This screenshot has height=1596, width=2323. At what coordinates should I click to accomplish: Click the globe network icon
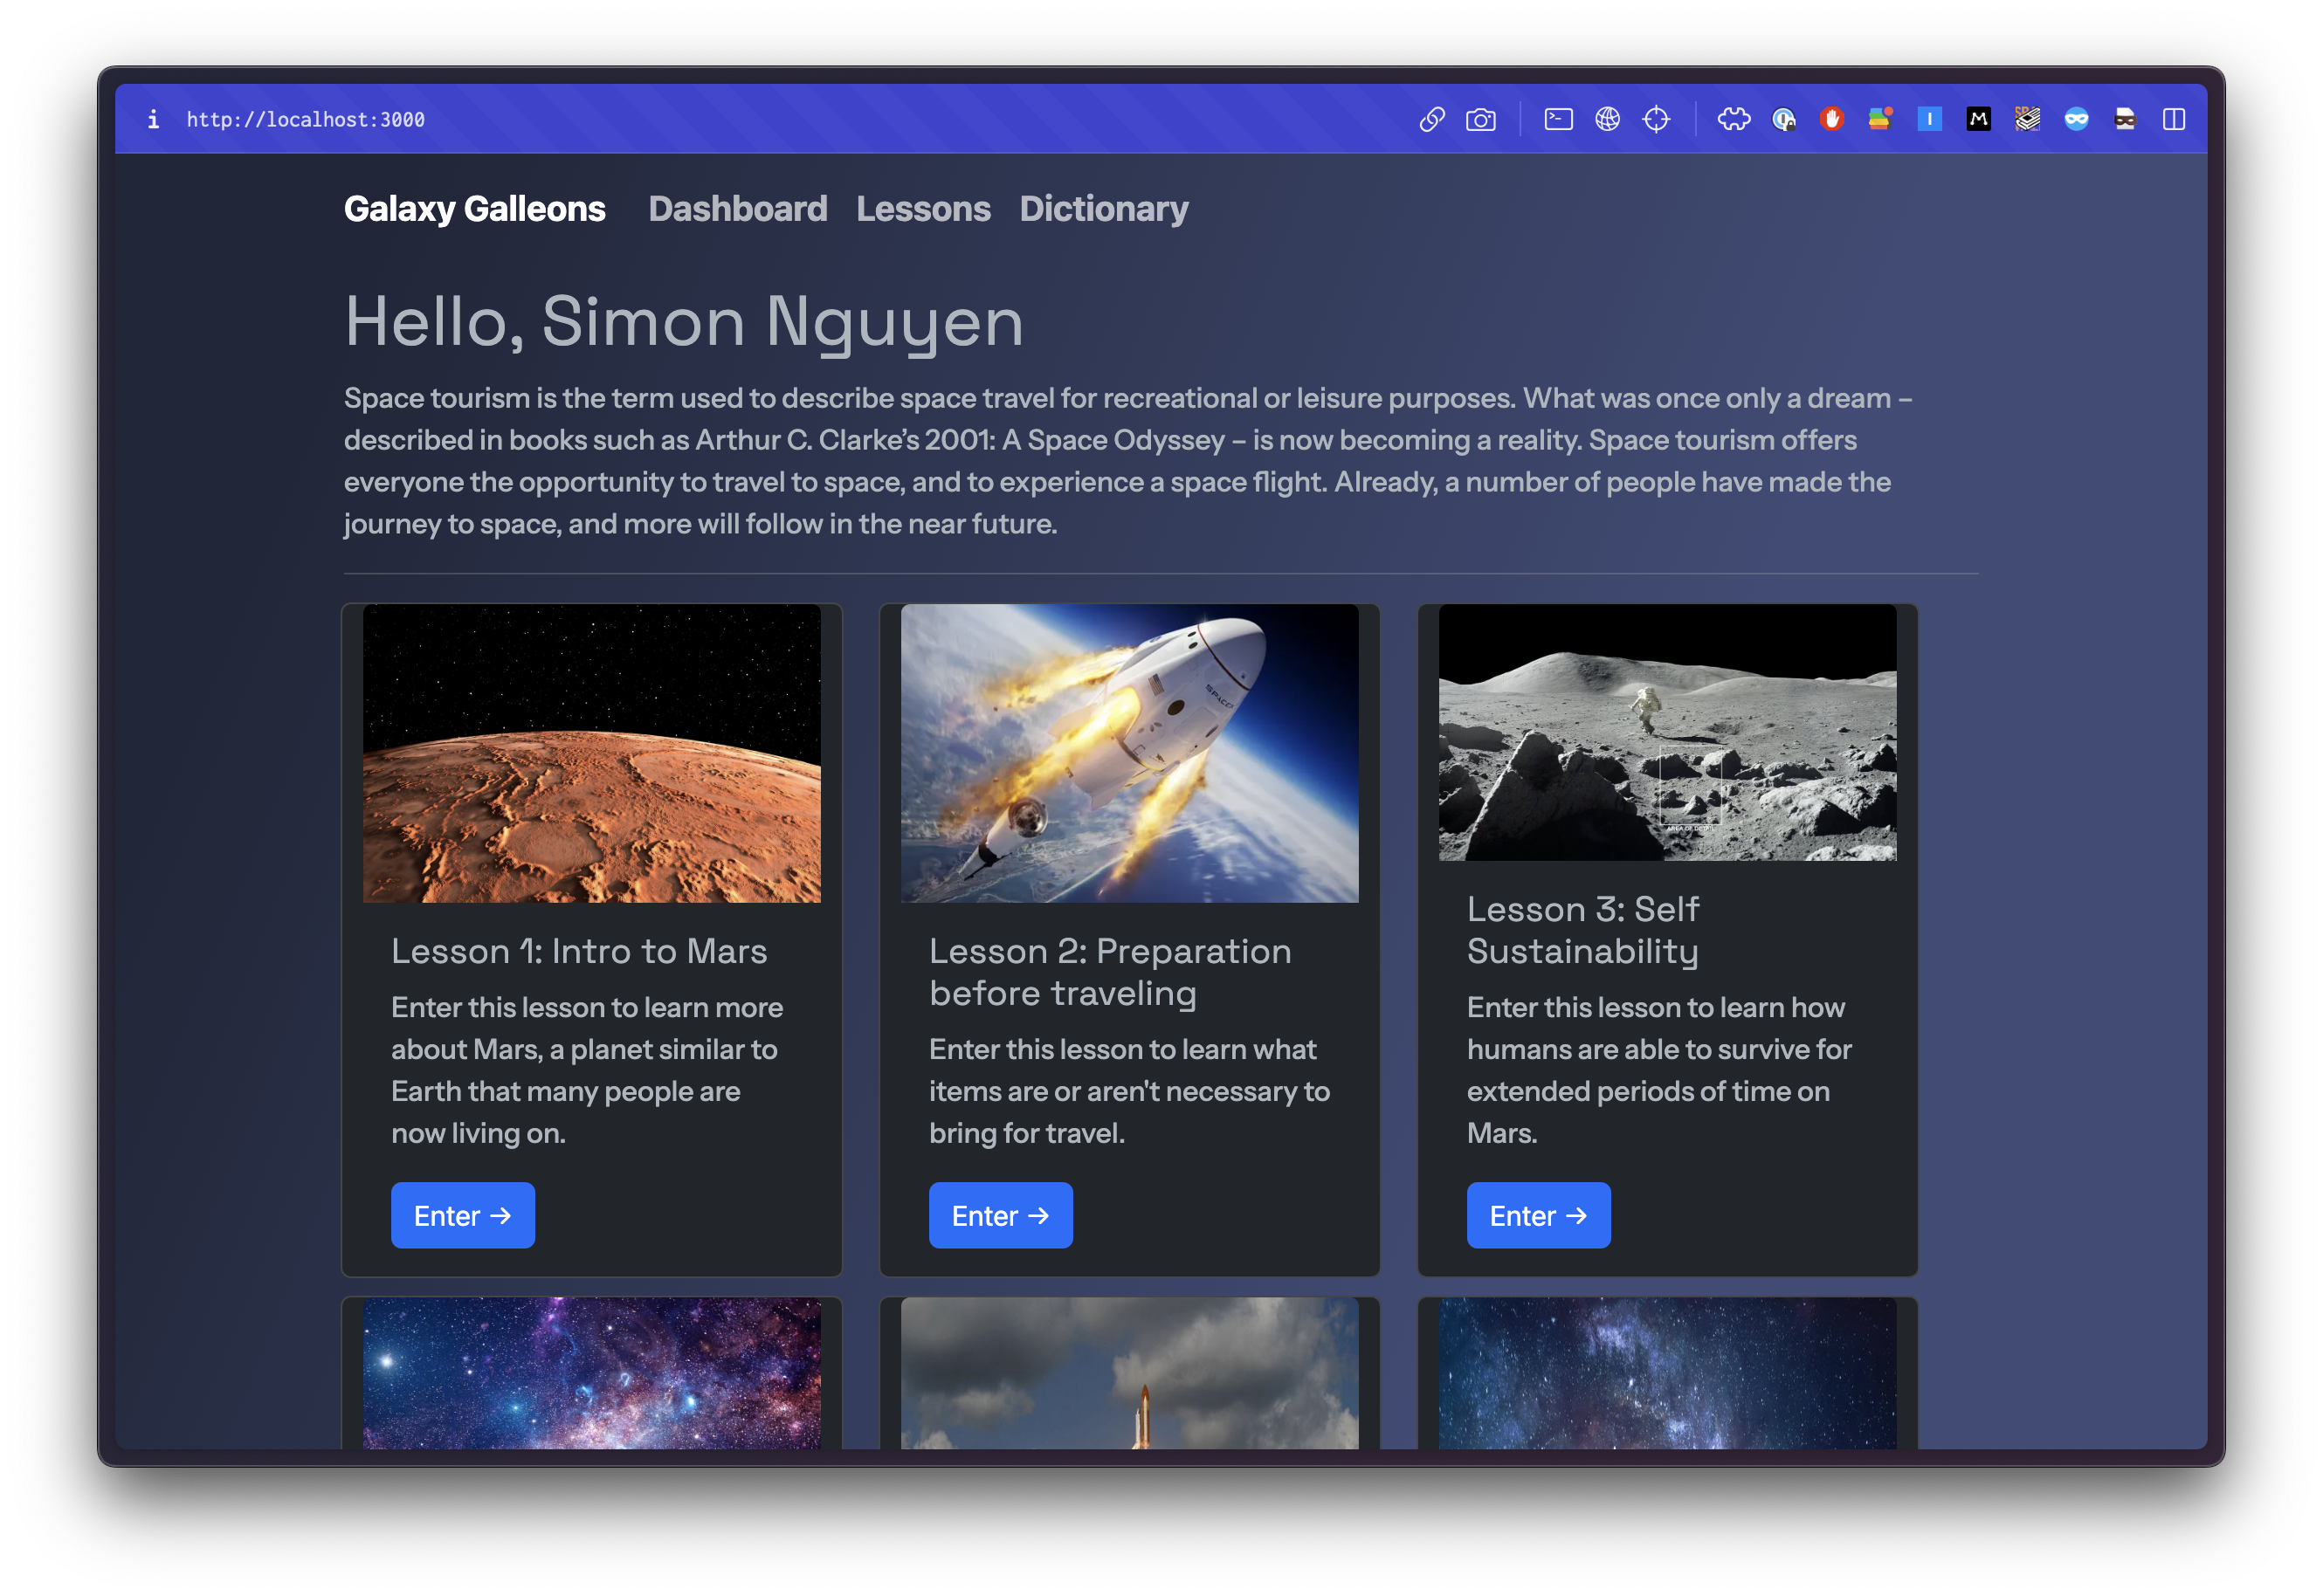[x=1607, y=120]
